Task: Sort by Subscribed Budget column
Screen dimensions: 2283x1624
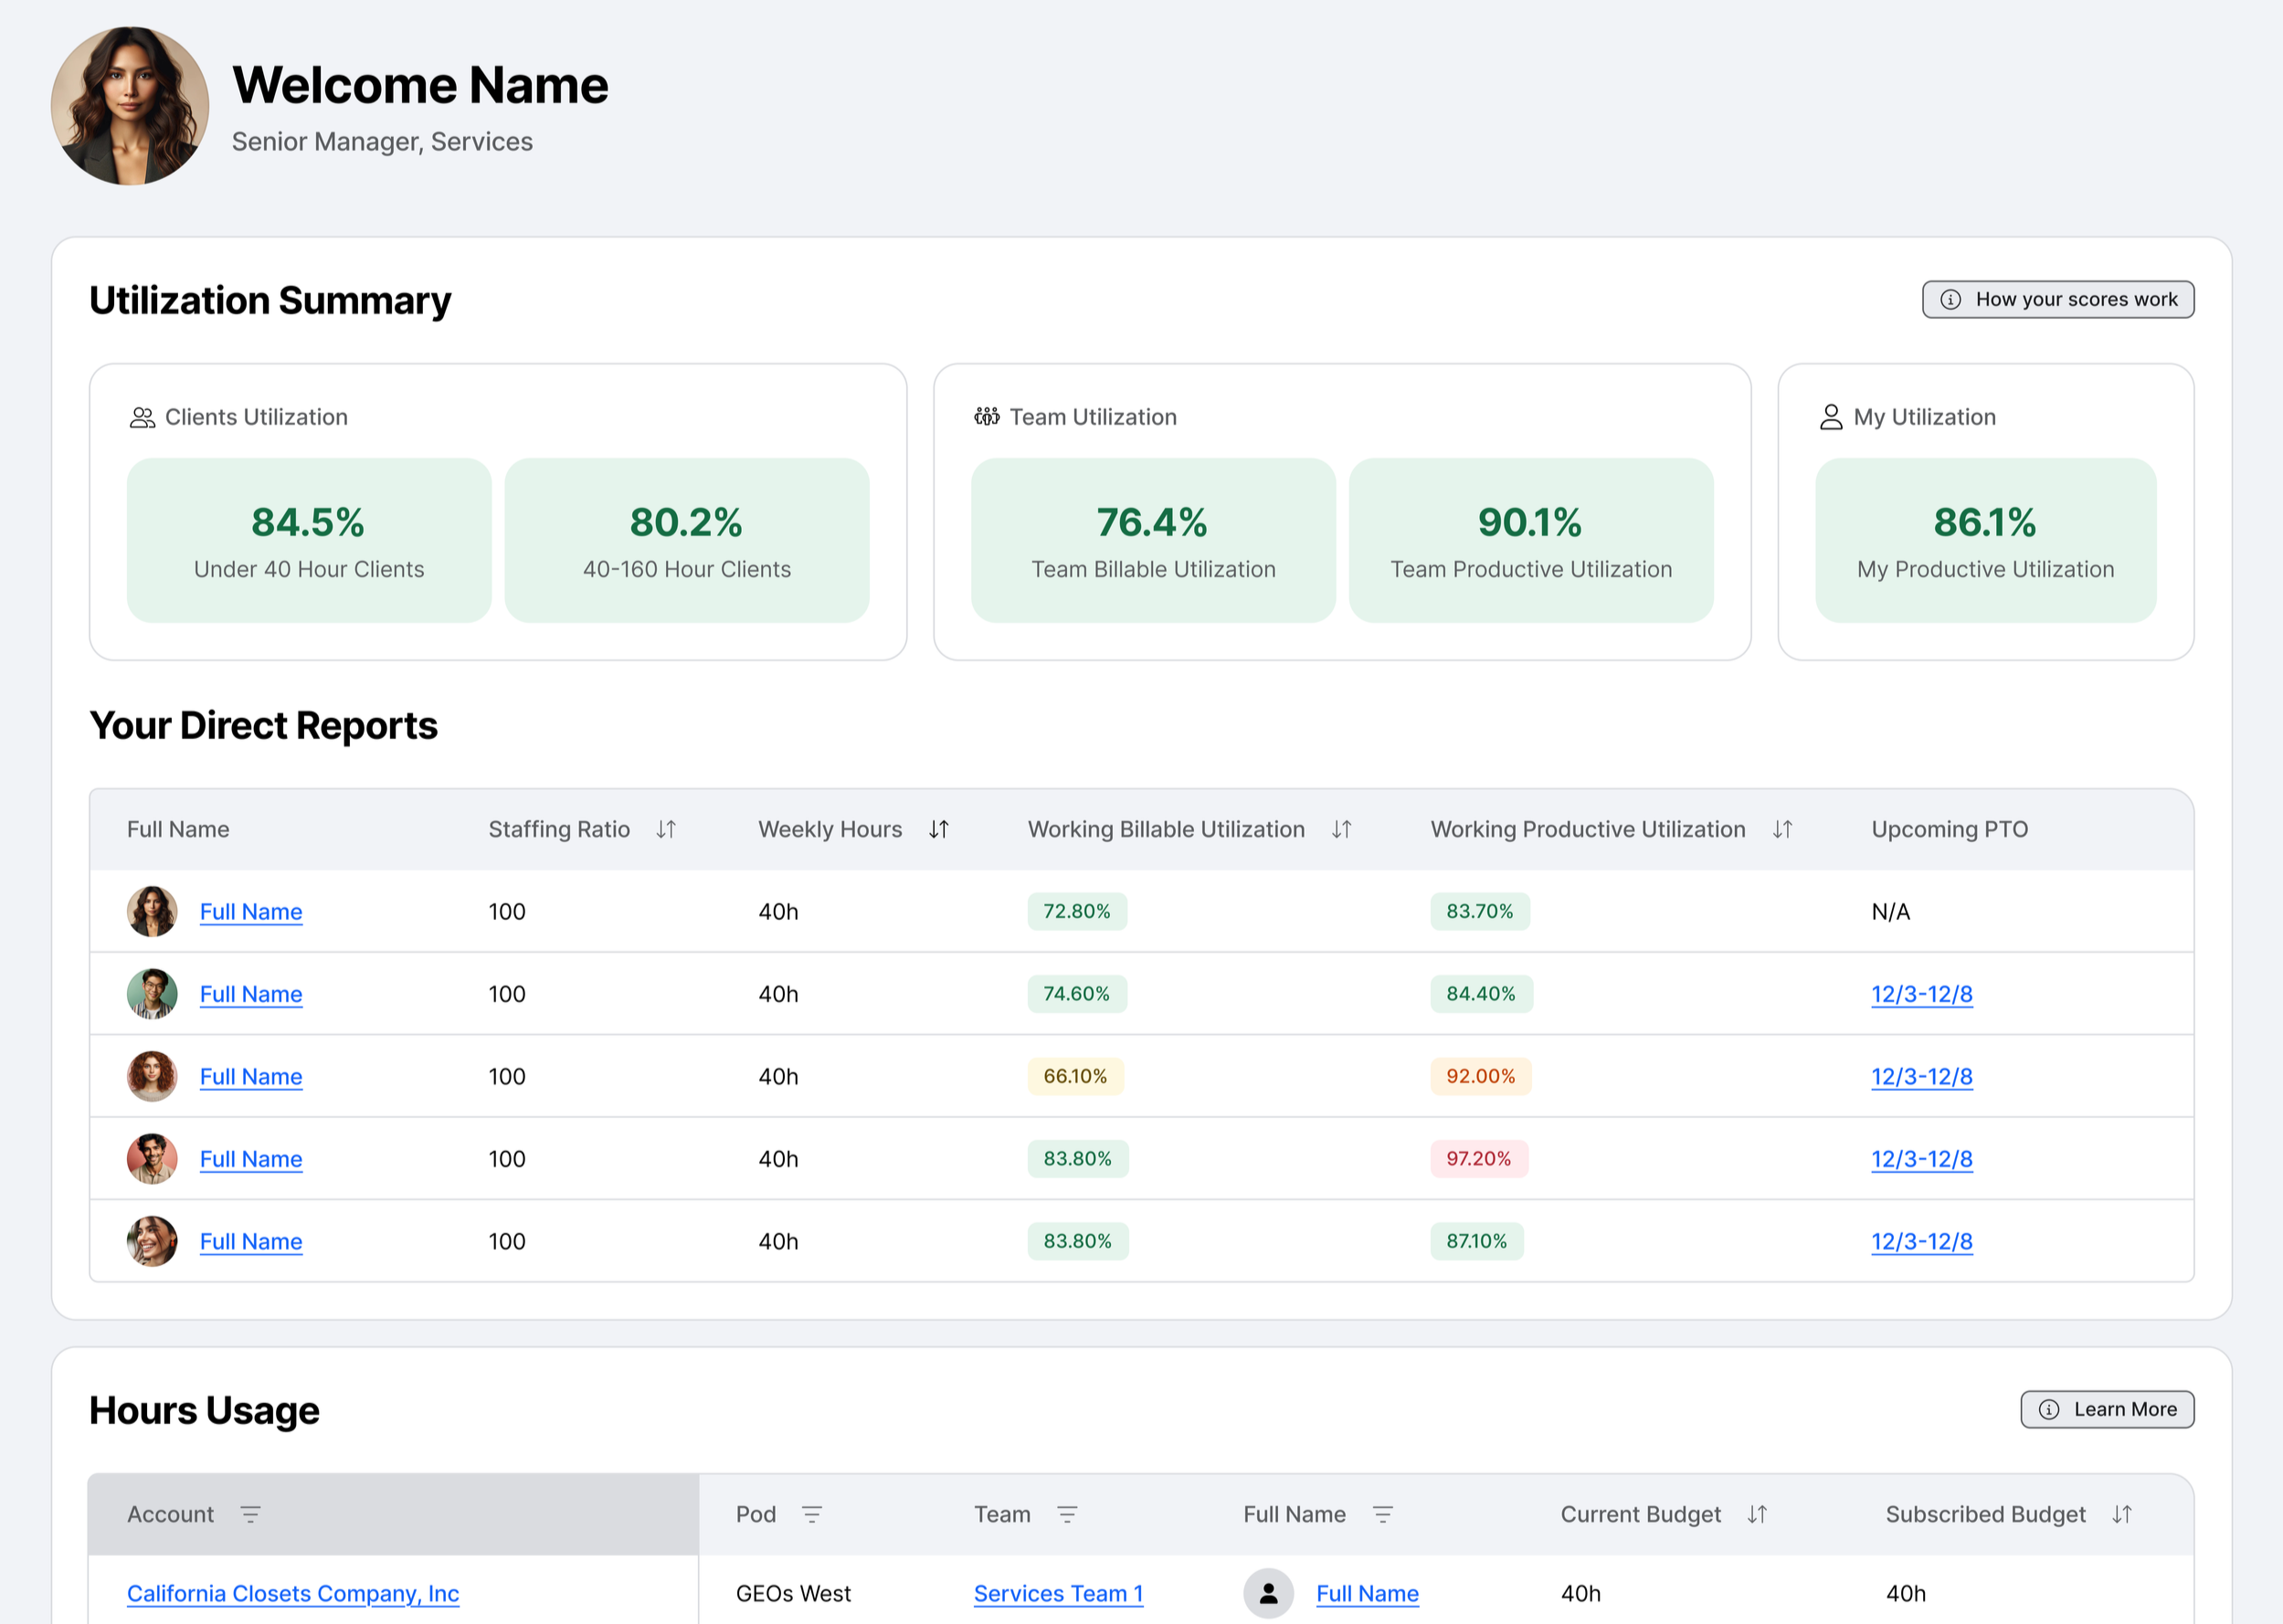Action: 2122,1514
